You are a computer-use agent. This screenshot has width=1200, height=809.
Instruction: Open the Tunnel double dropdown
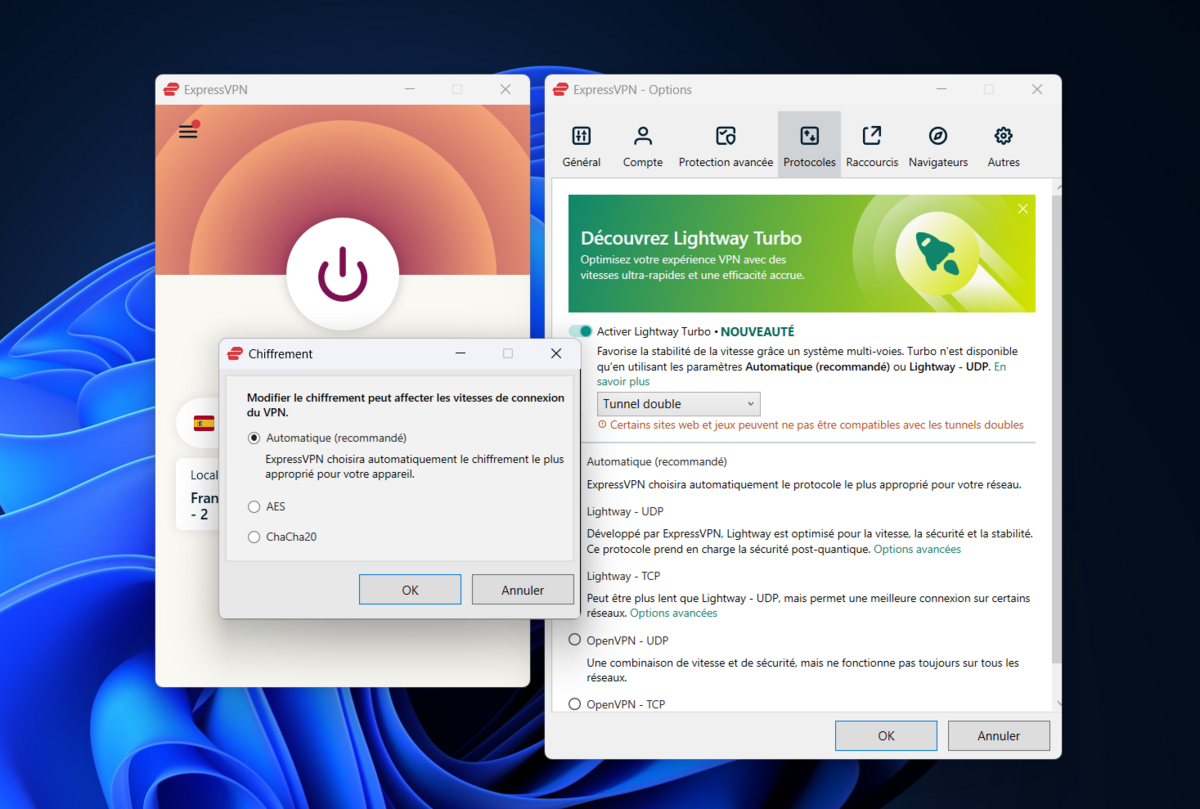coord(679,404)
